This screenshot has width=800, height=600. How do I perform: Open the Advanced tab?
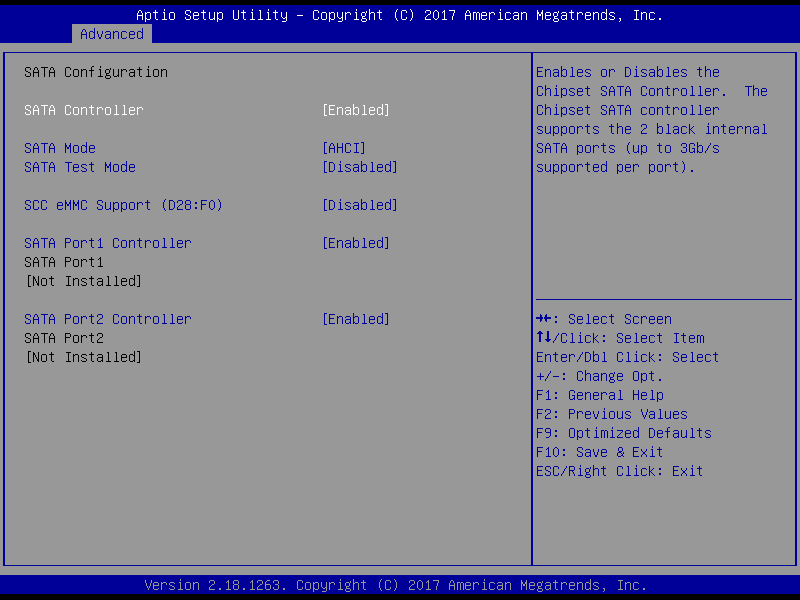[112, 34]
